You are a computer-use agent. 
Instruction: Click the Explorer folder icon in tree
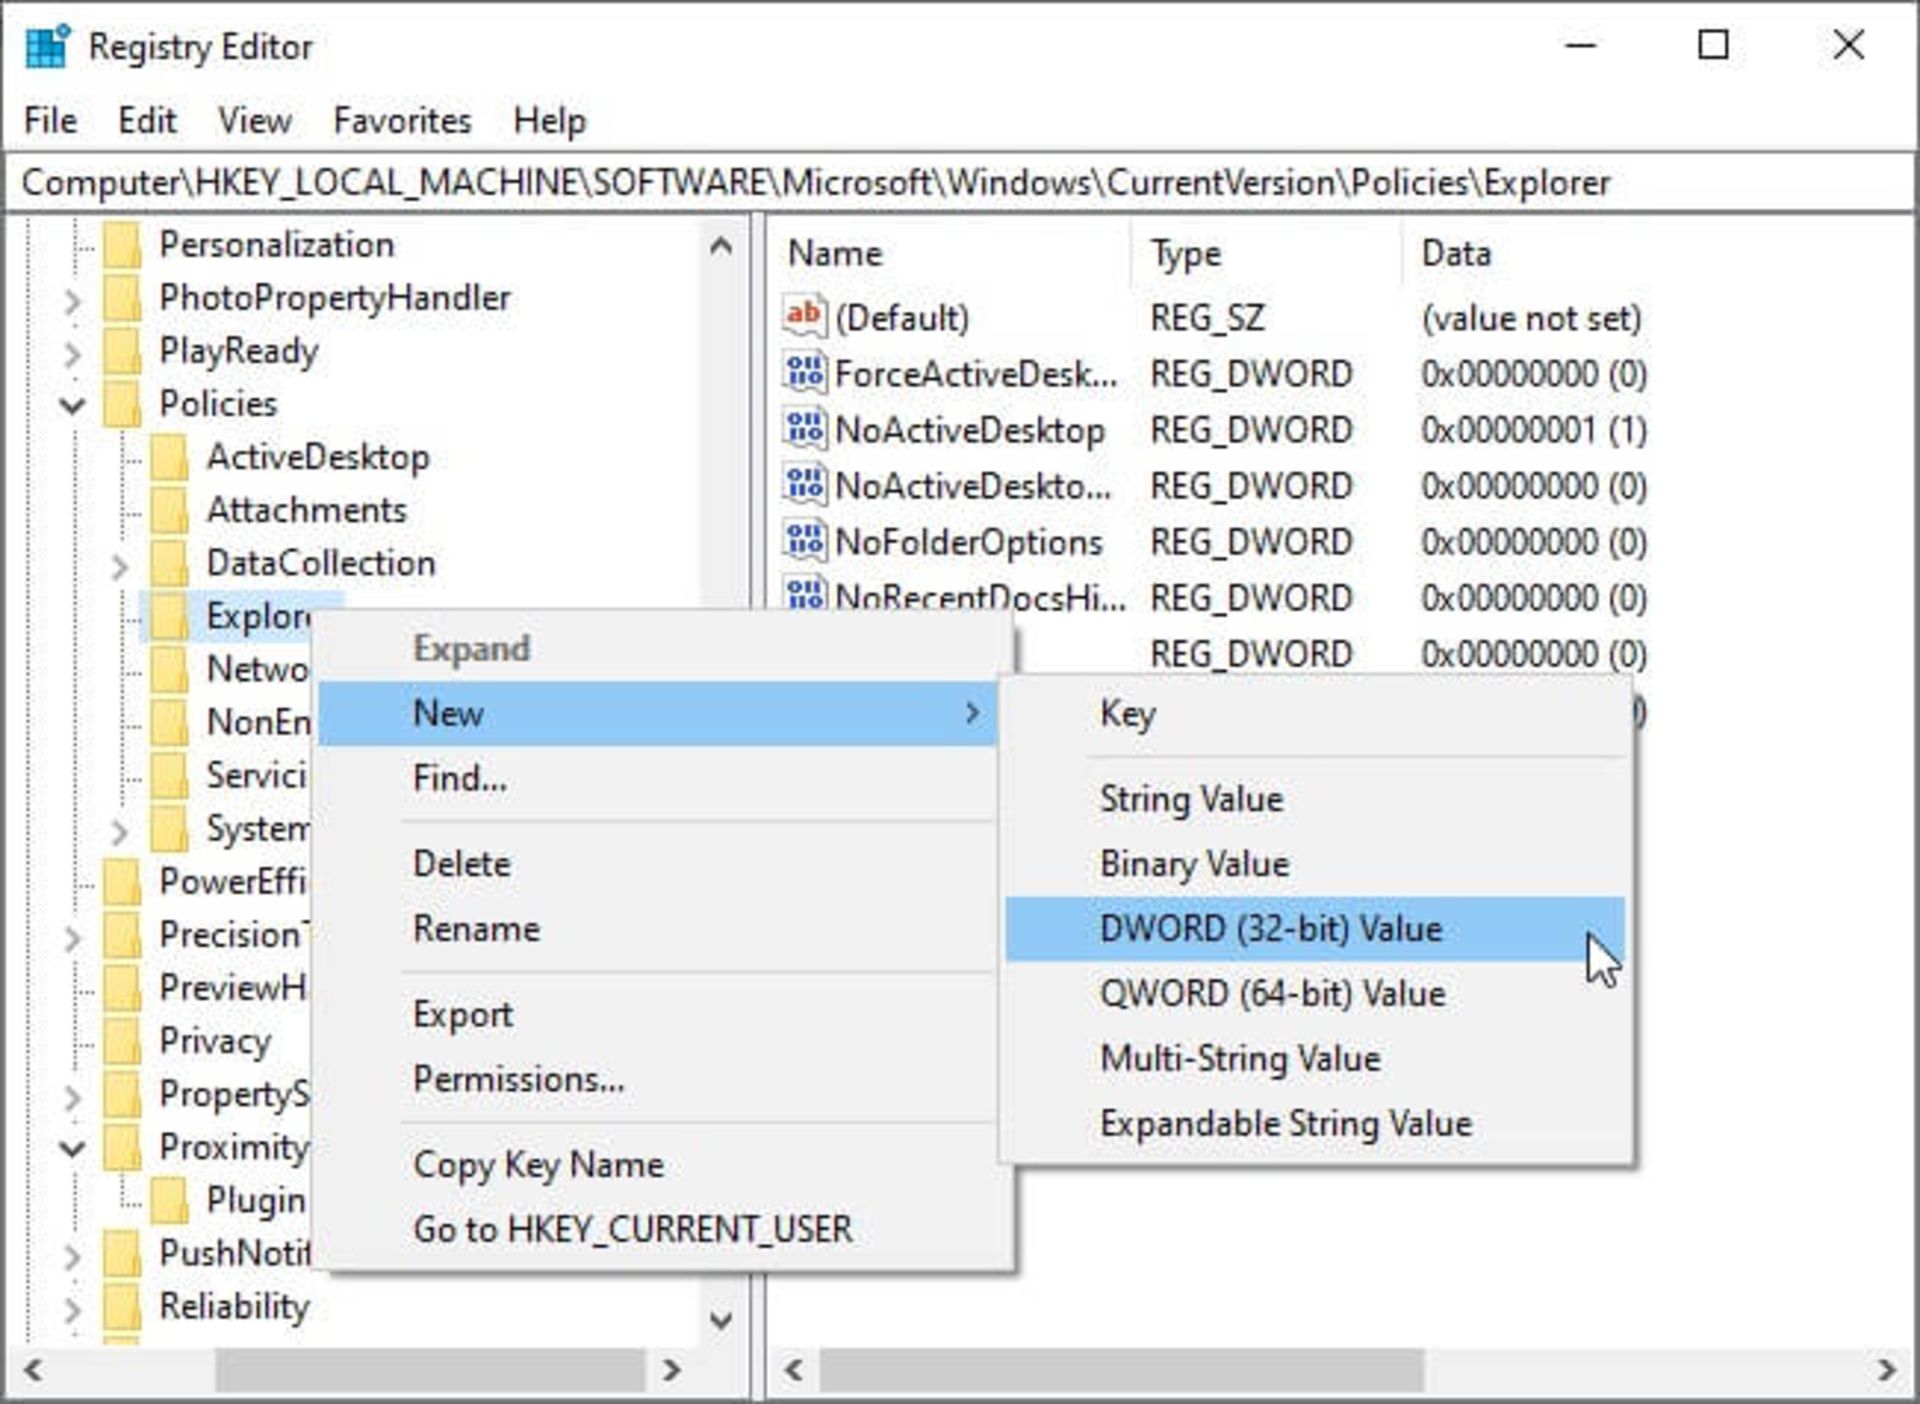[170, 616]
